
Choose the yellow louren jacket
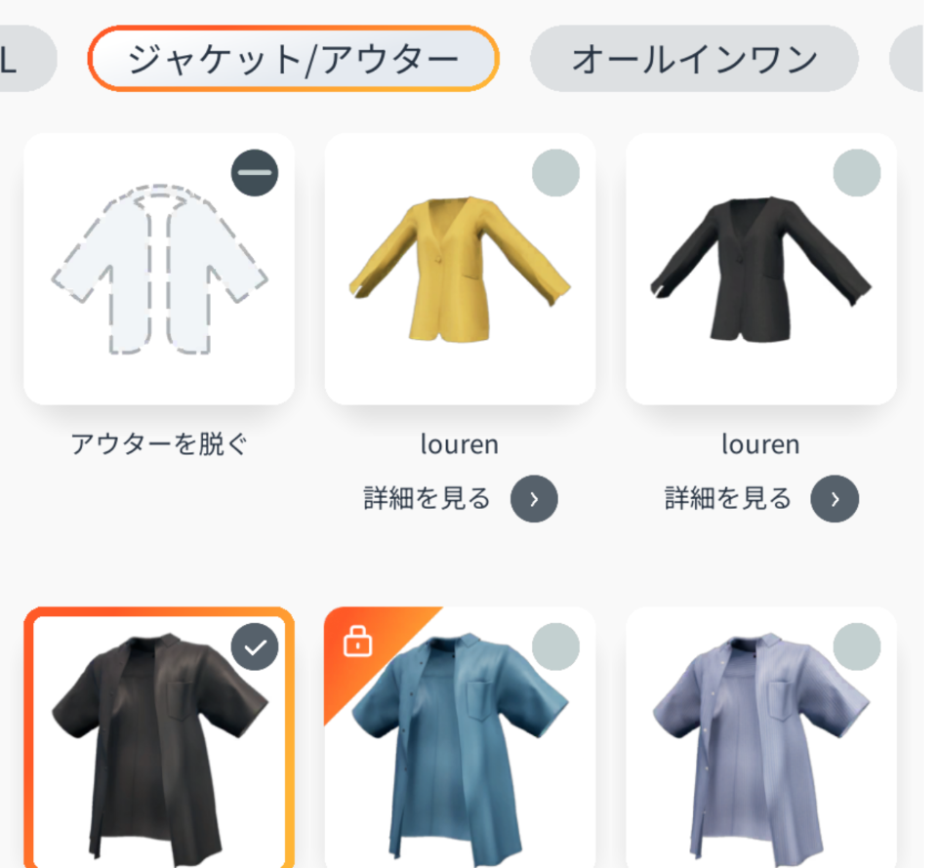tap(460, 268)
